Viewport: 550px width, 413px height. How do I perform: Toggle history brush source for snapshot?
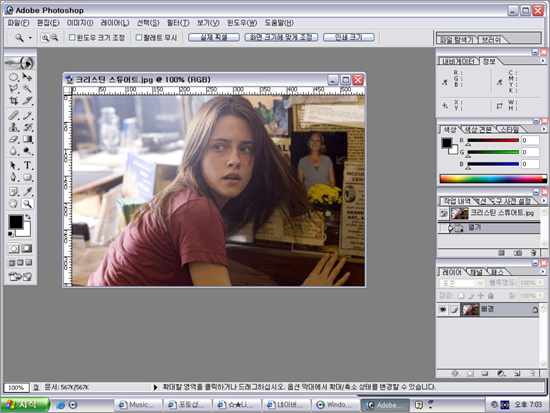[x=444, y=213]
